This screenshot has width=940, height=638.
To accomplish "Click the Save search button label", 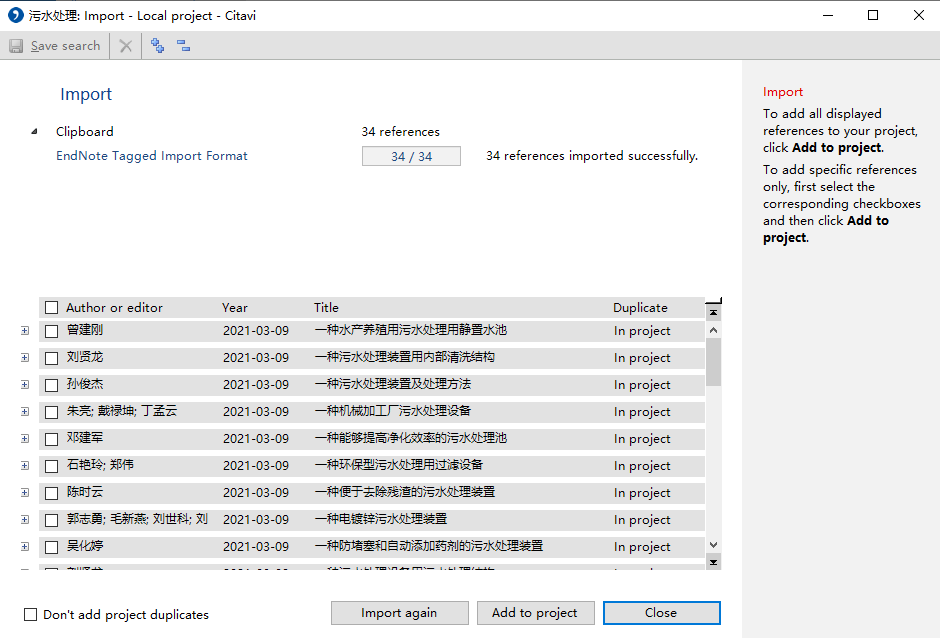I will (x=65, y=46).
